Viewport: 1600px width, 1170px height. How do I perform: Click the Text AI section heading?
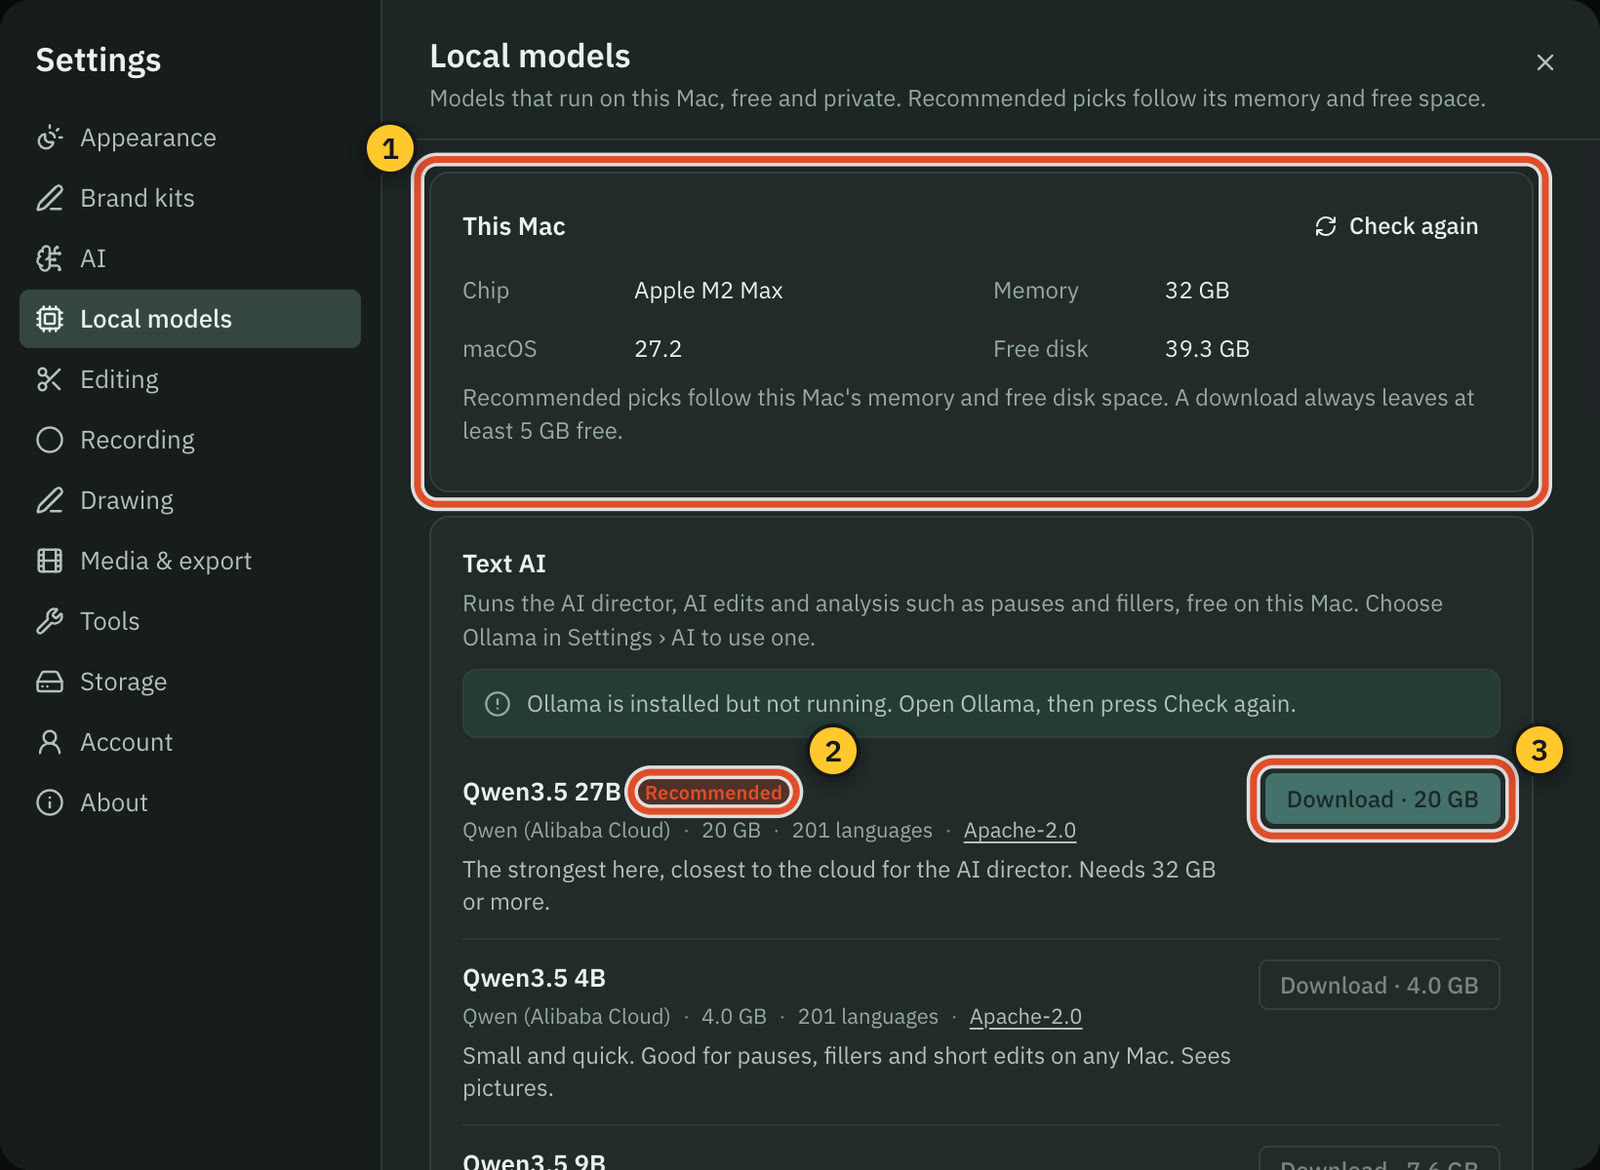pos(504,564)
